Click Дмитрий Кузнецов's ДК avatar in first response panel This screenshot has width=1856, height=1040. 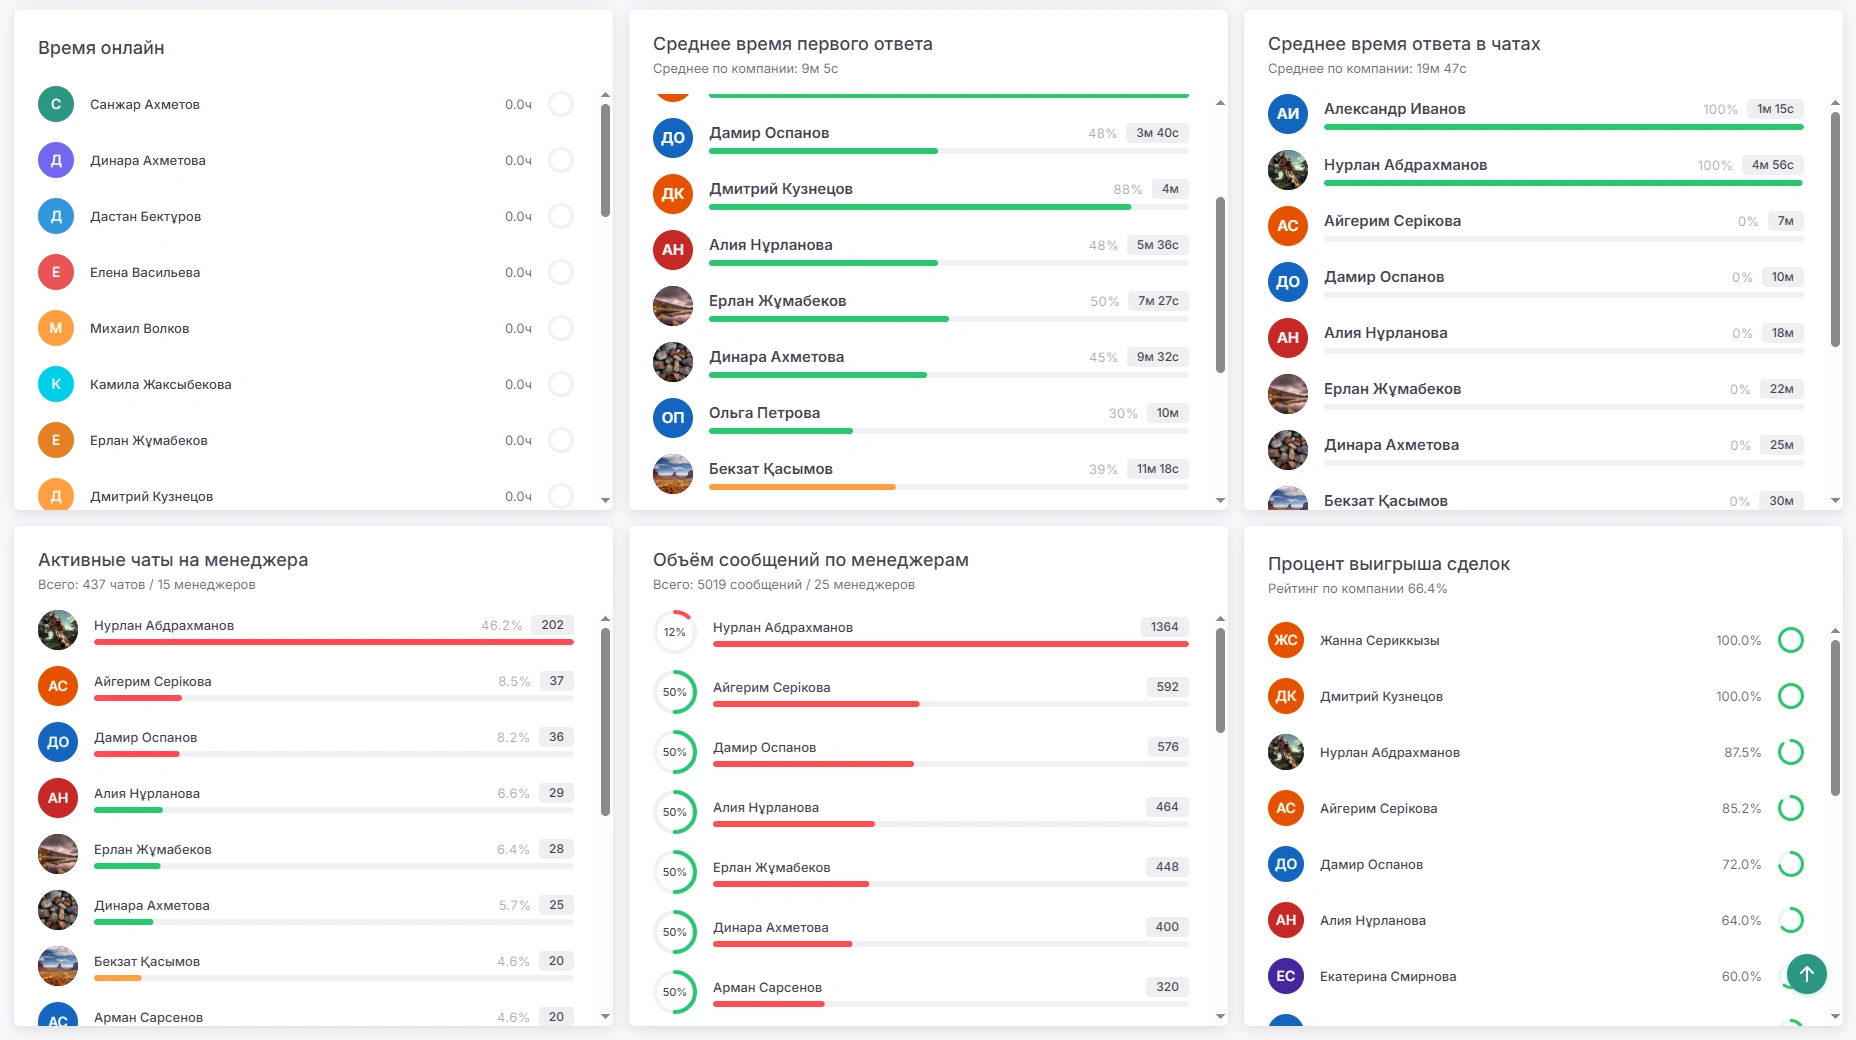point(673,194)
